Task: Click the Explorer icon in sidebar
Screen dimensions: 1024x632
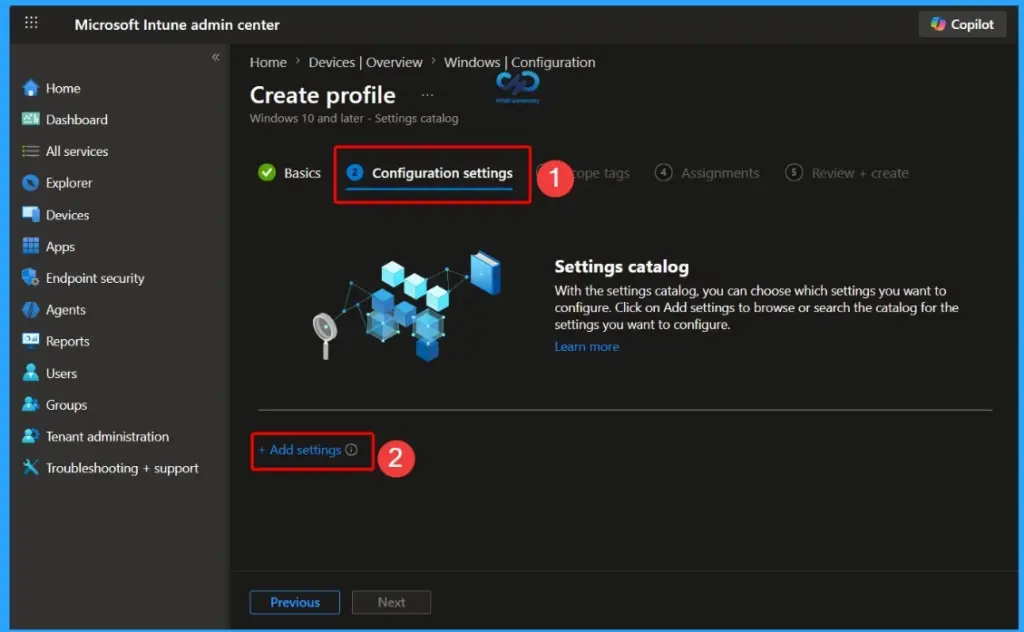Action: pyautogui.click(x=31, y=183)
